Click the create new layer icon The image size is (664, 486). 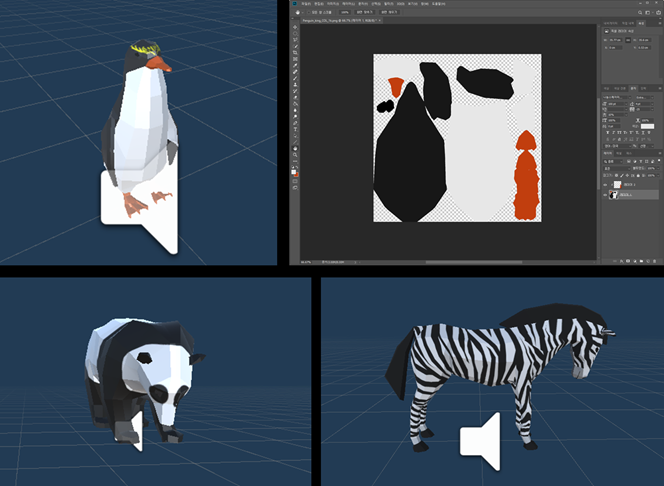(x=648, y=261)
